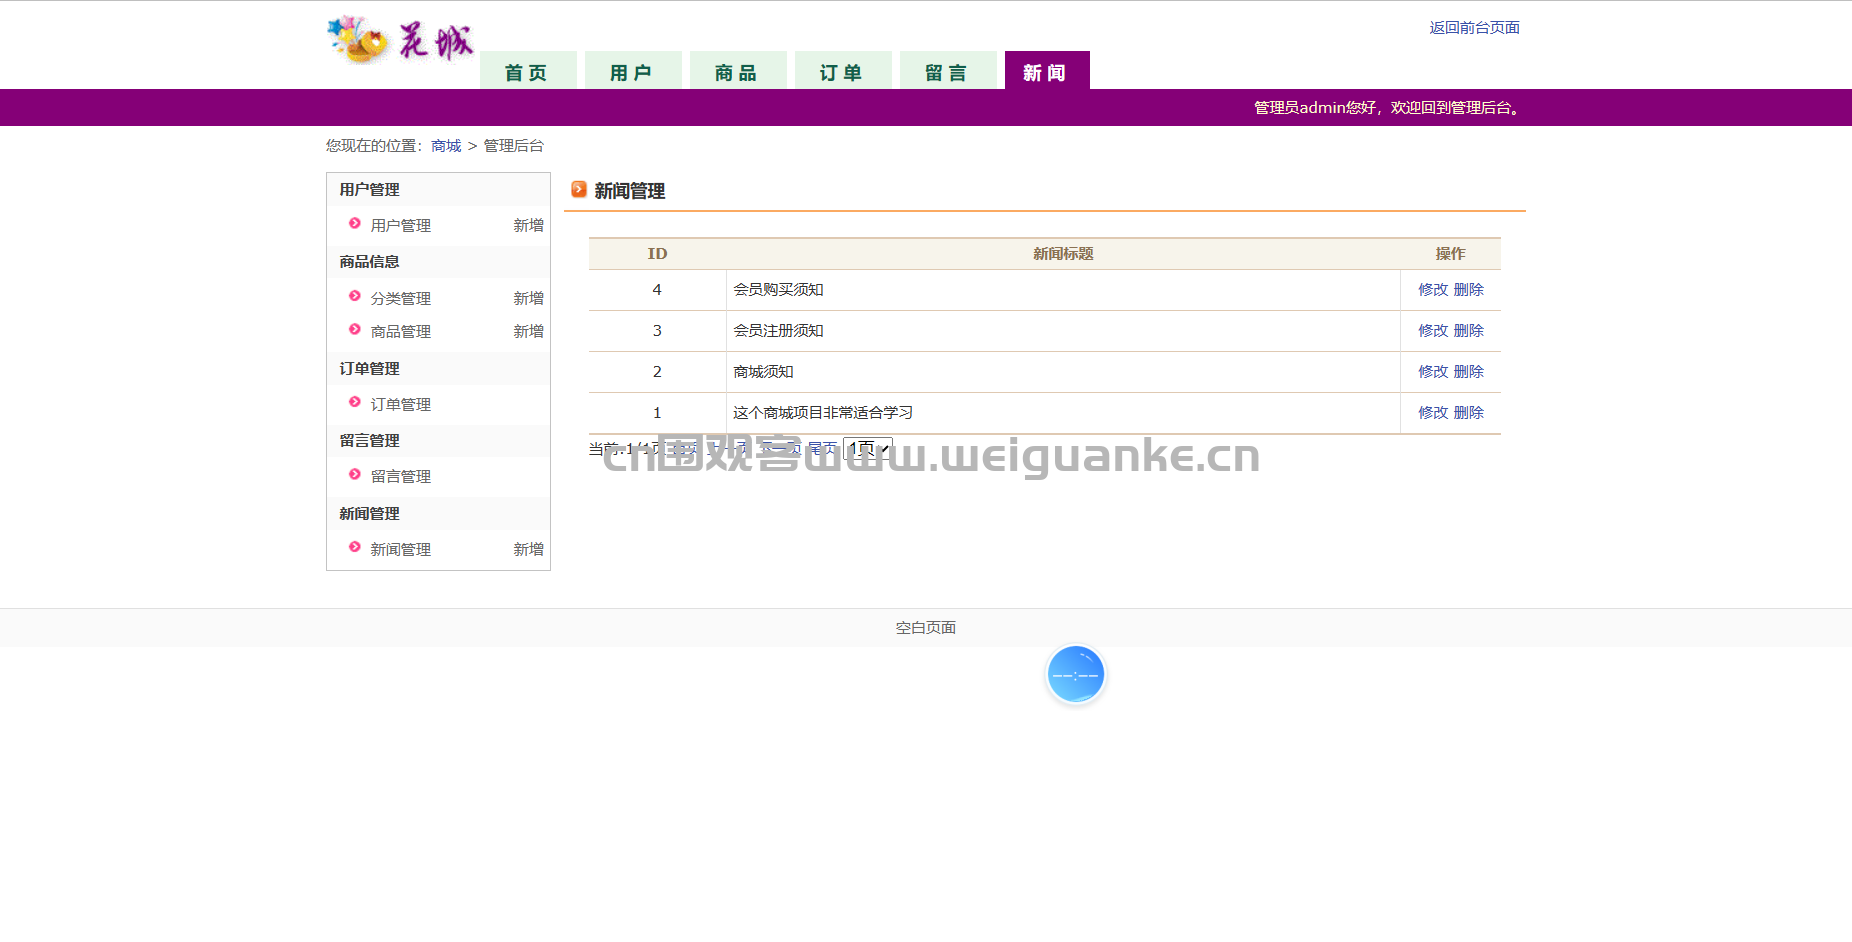Click 修改 for 这个商城项目非常适合学习
1852x942 pixels.
(1433, 413)
